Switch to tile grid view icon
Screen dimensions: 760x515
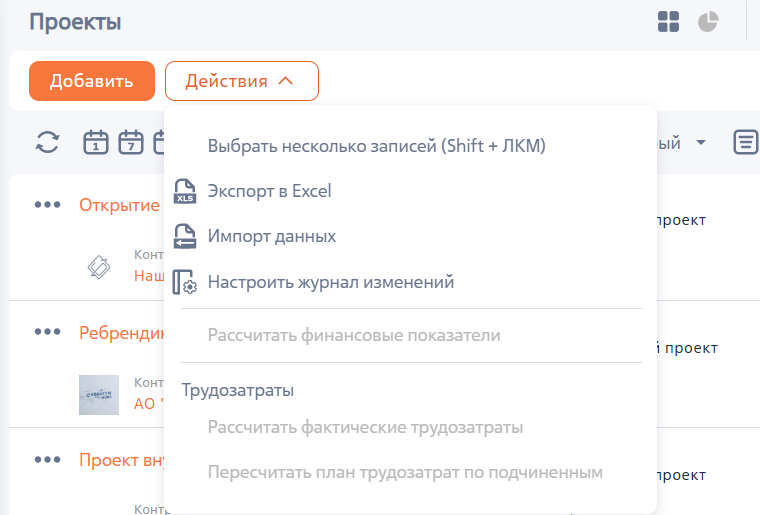click(668, 22)
